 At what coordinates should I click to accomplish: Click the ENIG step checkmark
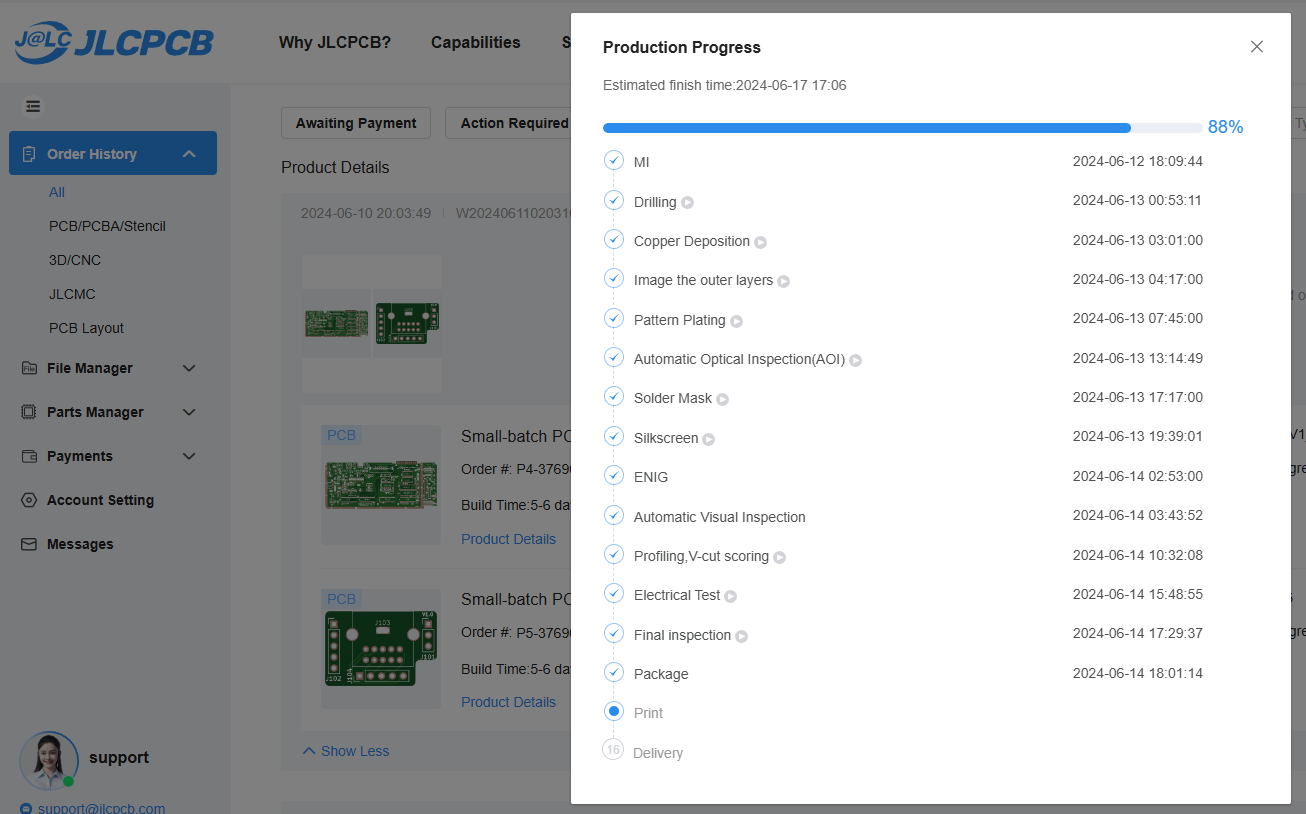coord(614,476)
